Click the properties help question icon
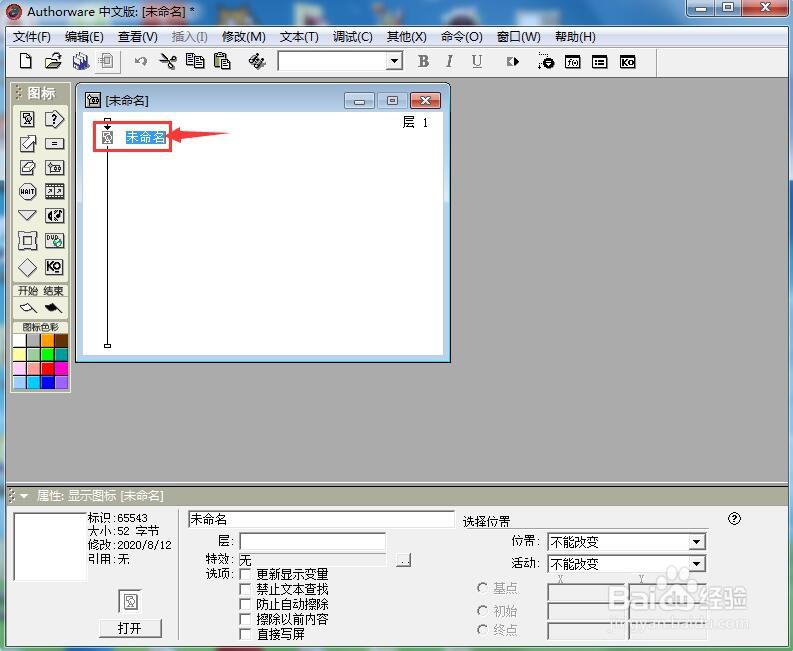Screen dimensions: 793x651 734,518
